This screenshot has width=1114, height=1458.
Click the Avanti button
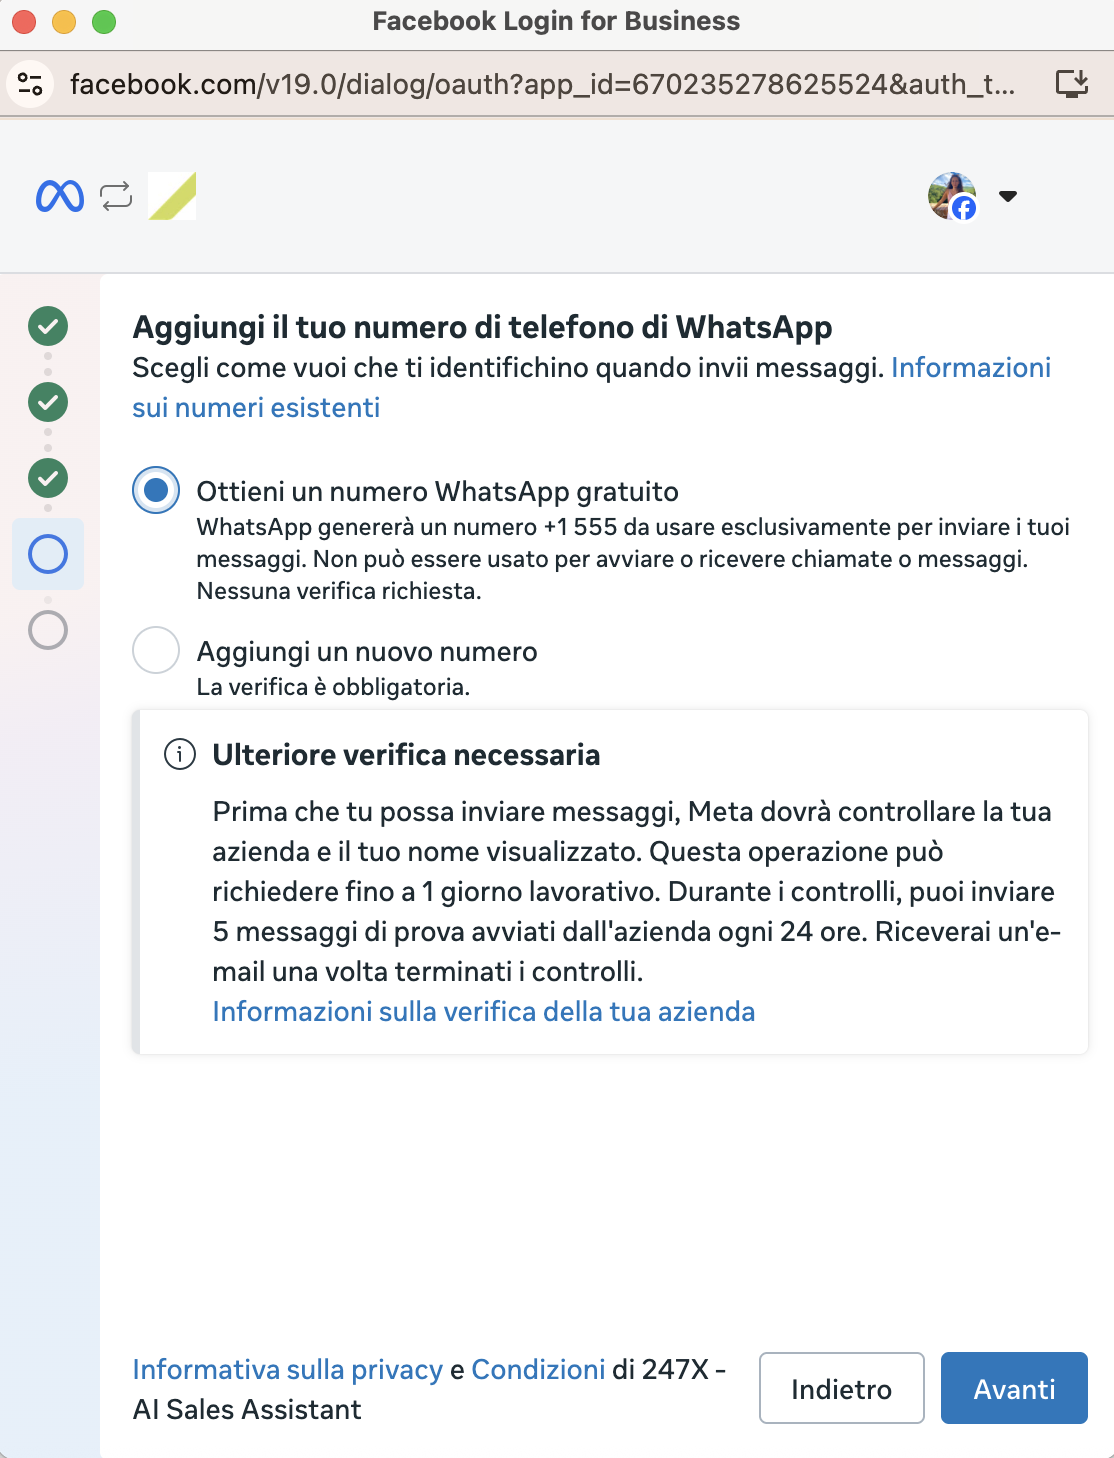point(1014,1388)
